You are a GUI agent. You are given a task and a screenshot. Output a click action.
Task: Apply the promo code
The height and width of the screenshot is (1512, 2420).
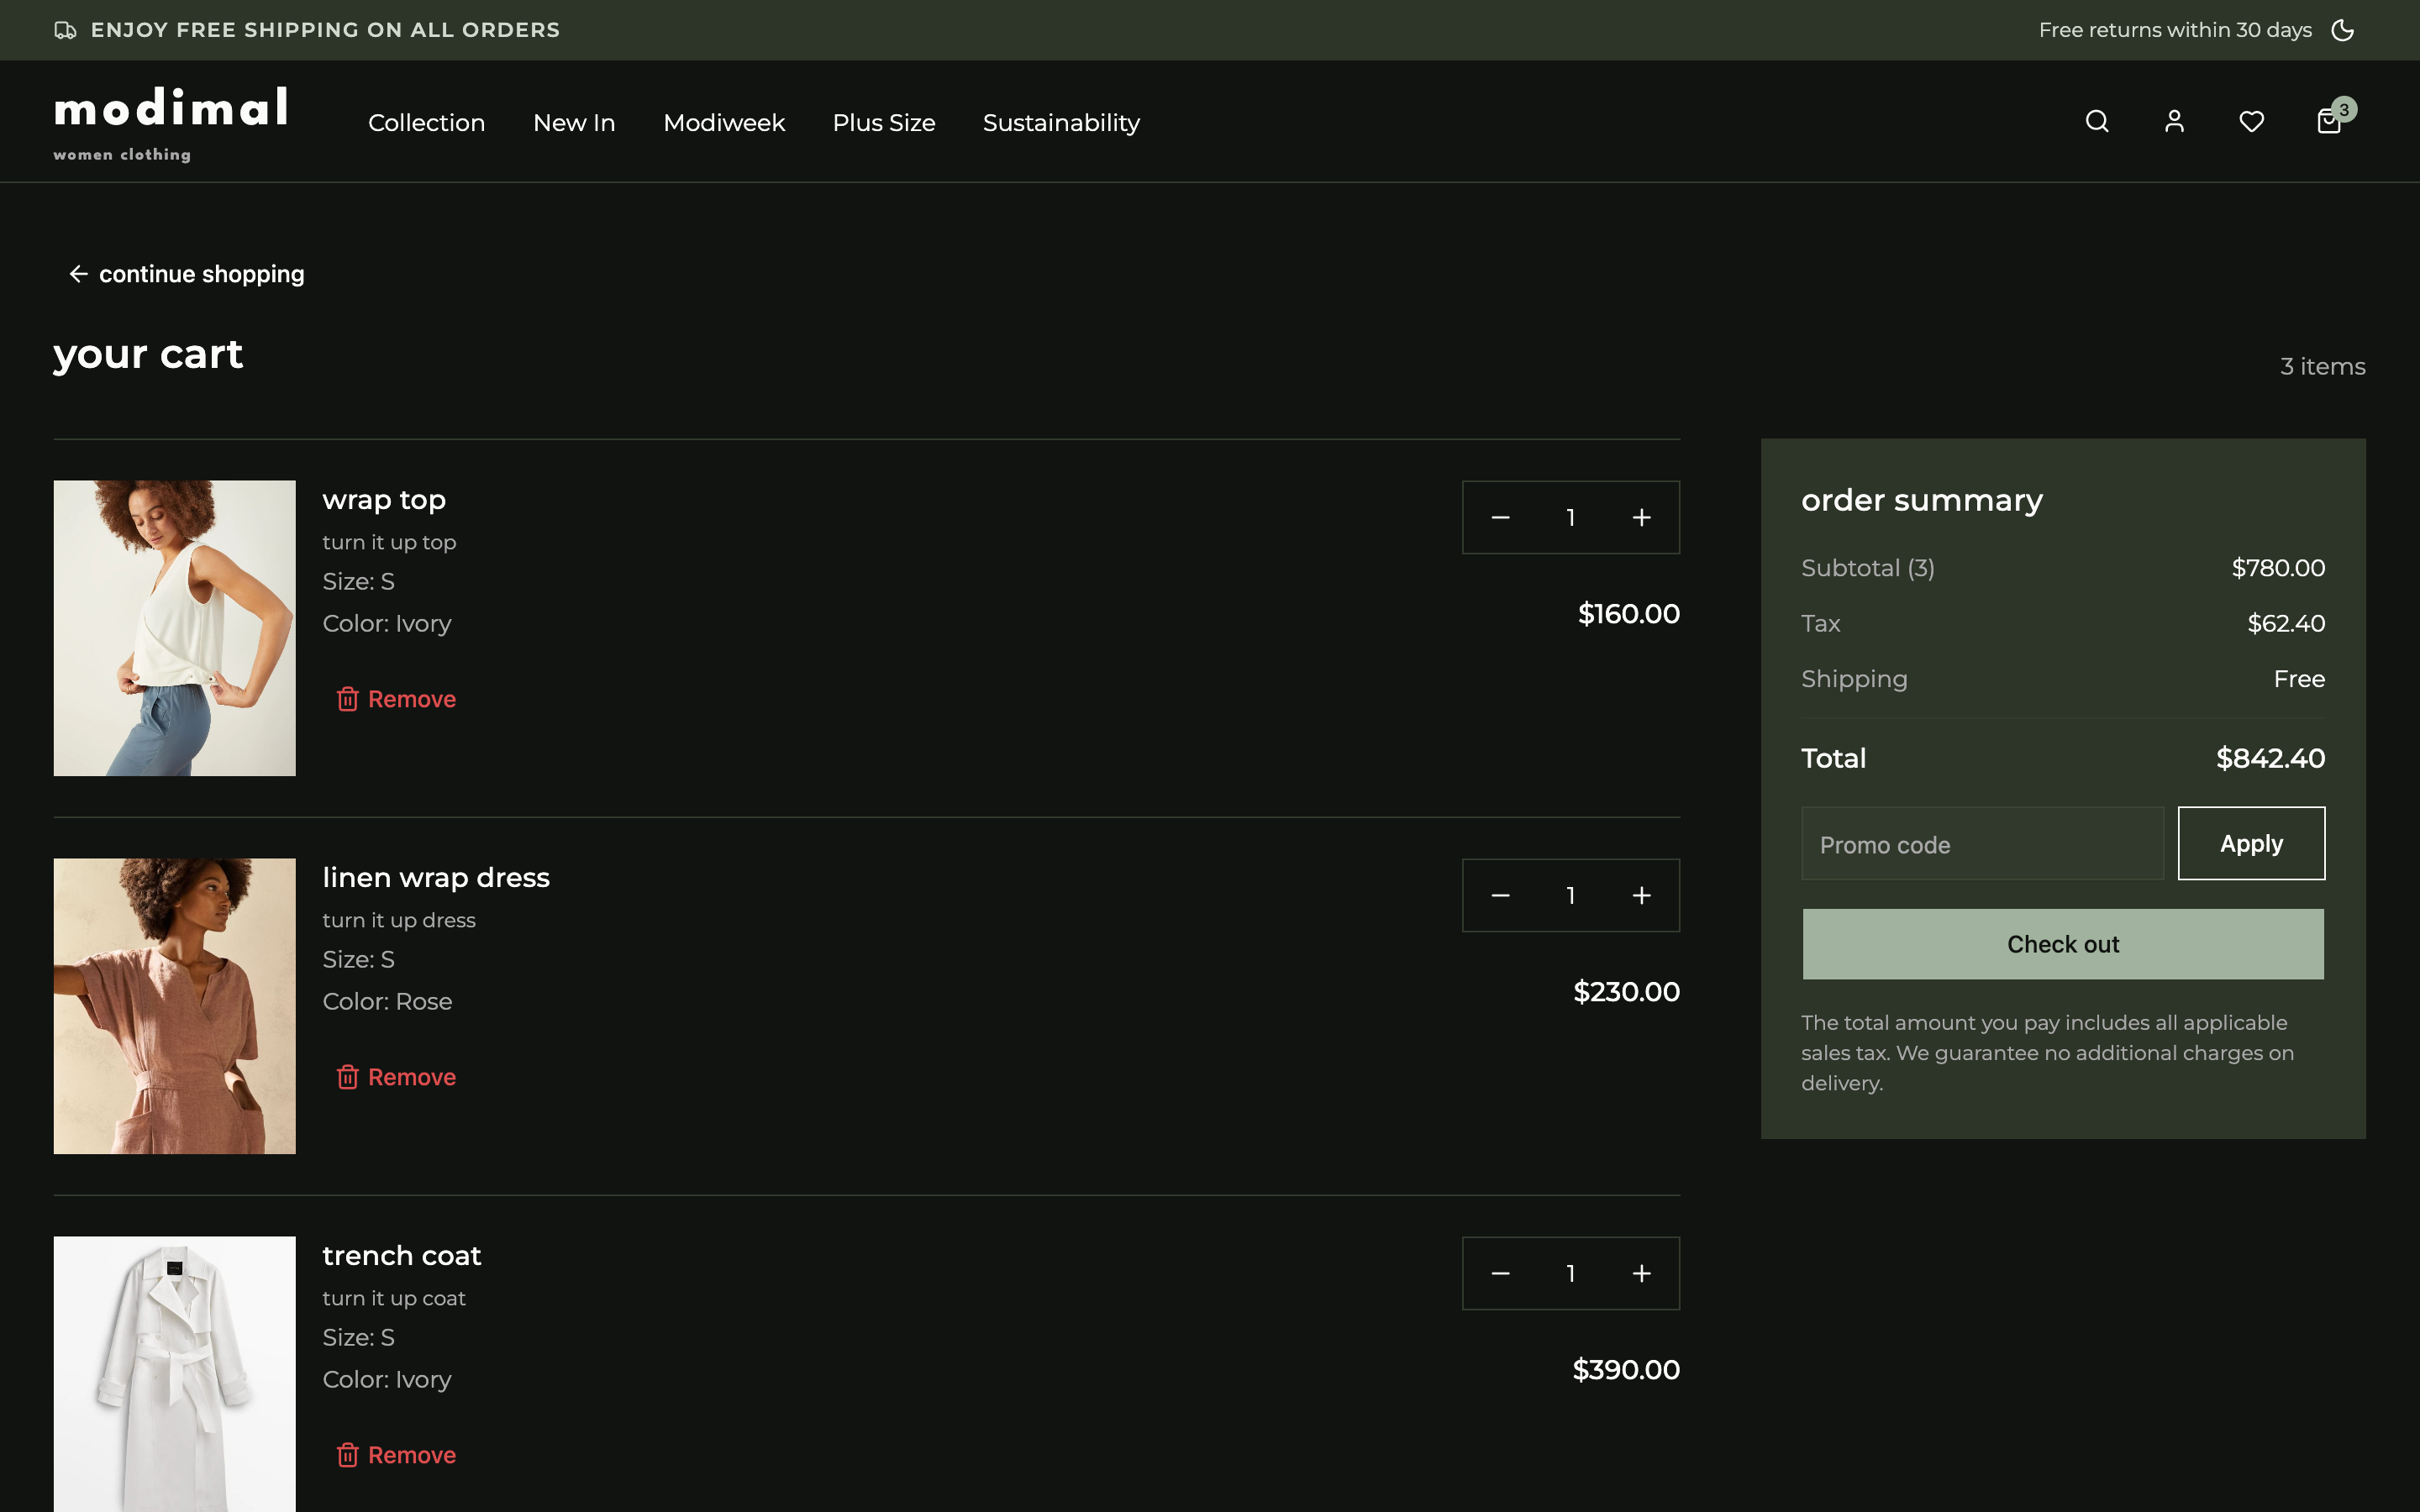tap(2251, 843)
